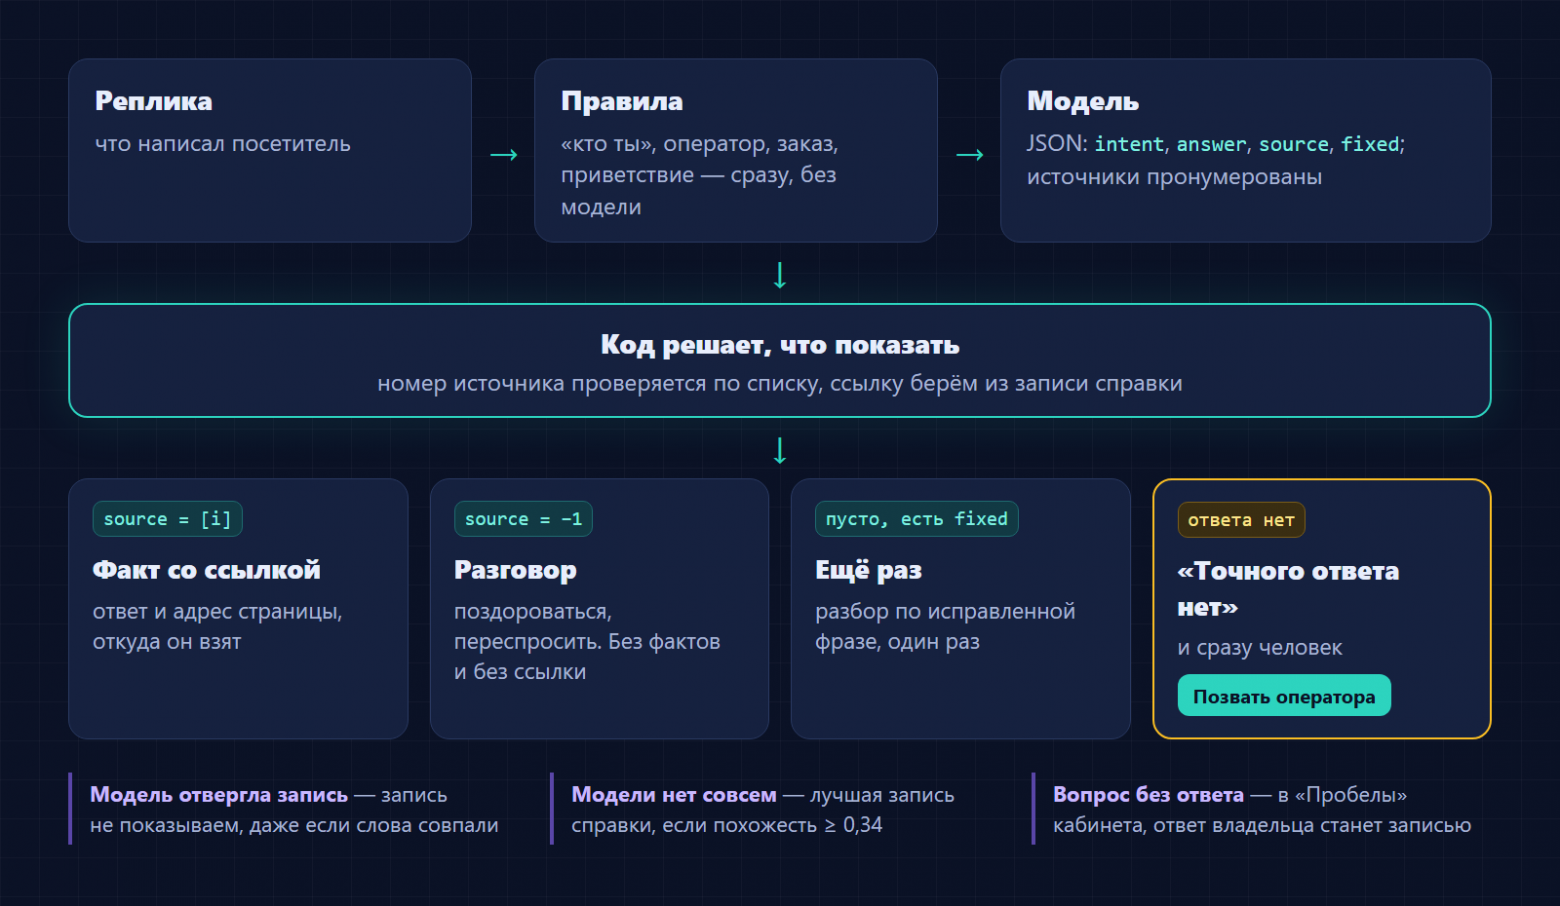
Task: Click the text «источники пронумерованы»
Action: [1174, 177]
